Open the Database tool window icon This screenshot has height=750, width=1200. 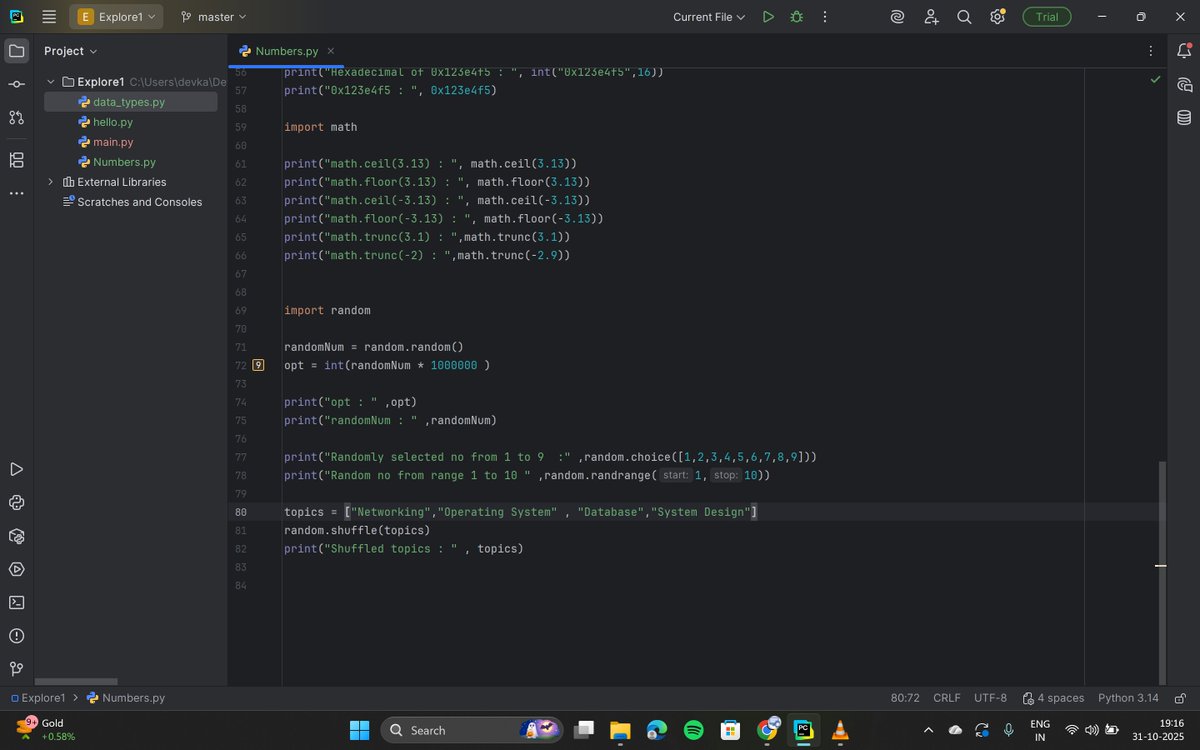click(x=1184, y=118)
